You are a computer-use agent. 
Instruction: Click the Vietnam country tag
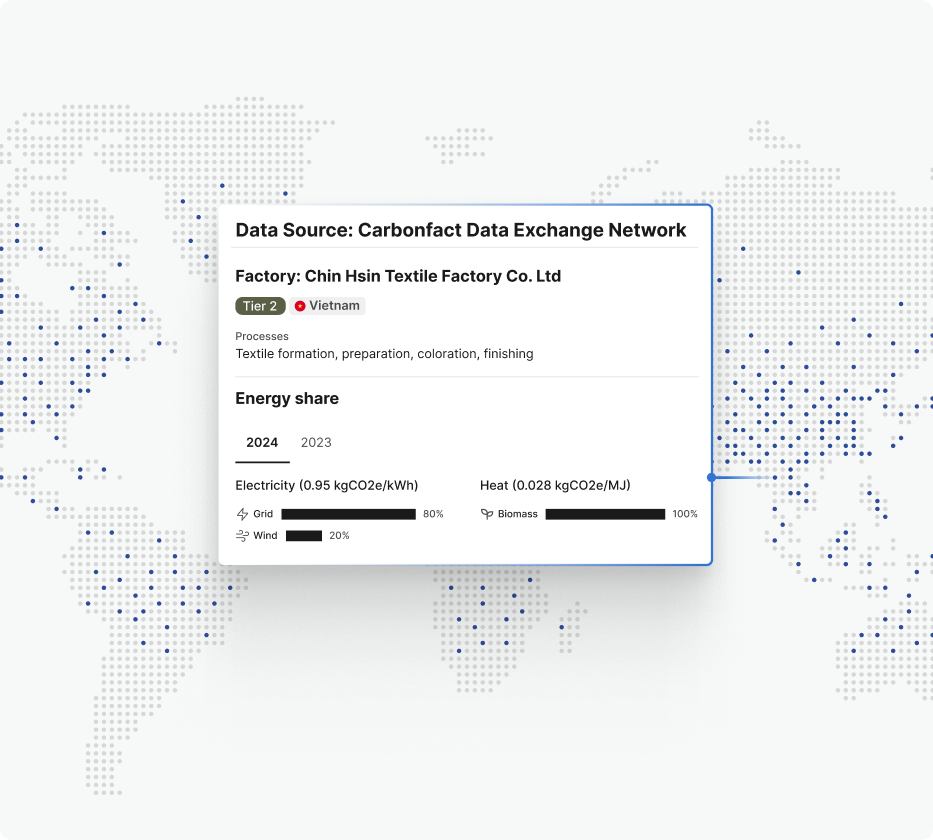tap(327, 306)
